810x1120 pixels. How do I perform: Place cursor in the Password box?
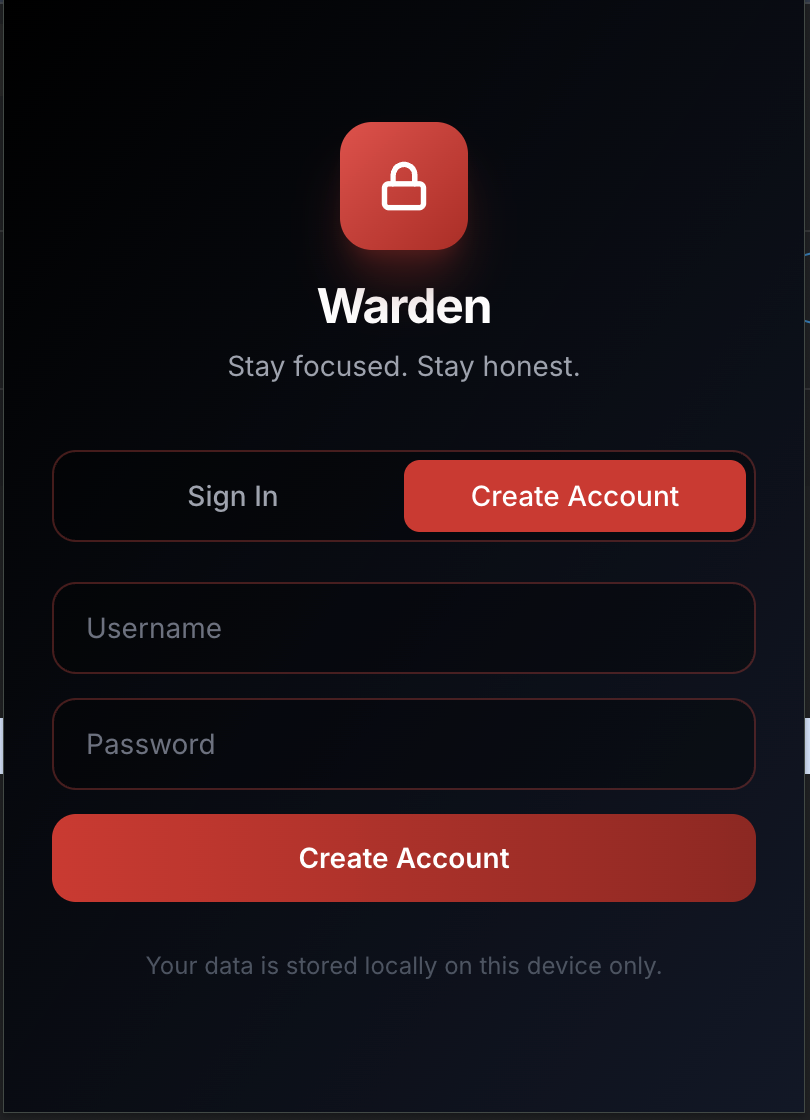click(404, 744)
